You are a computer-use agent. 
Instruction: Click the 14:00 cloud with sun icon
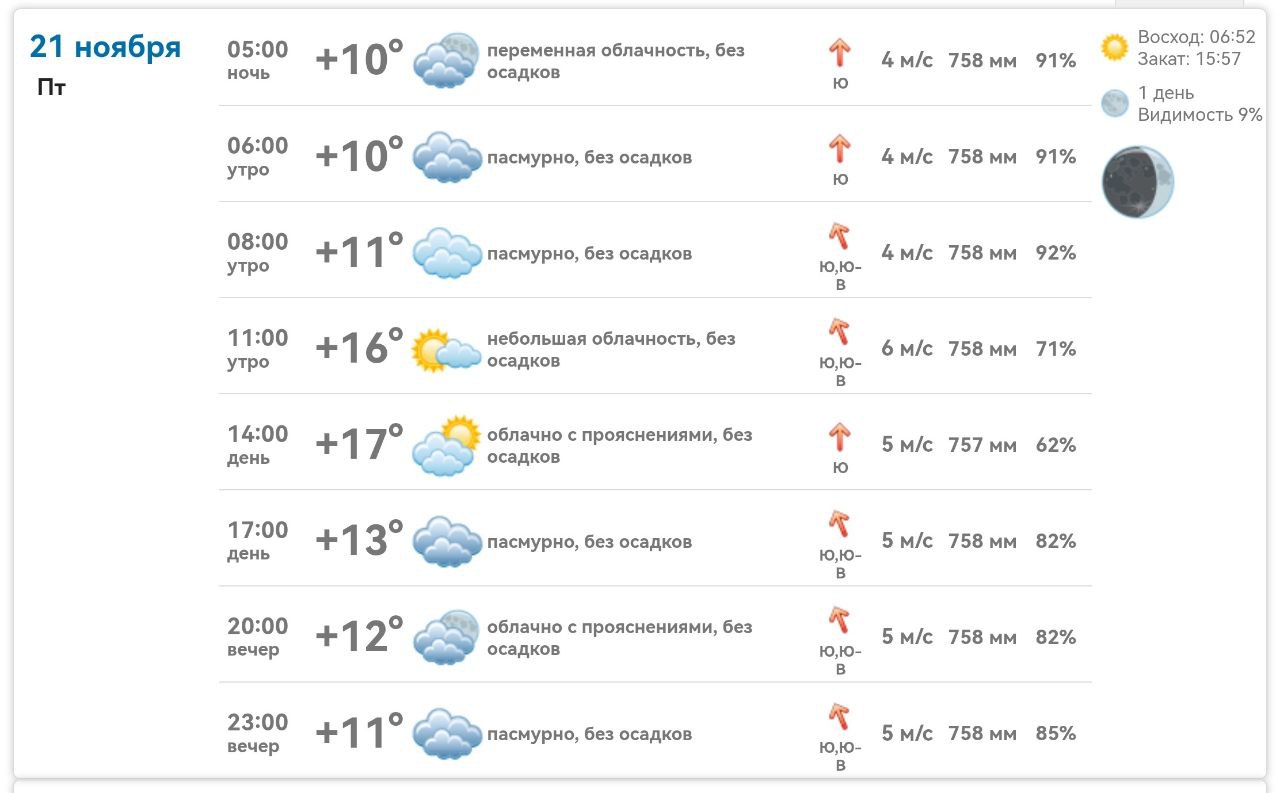point(446,445)
